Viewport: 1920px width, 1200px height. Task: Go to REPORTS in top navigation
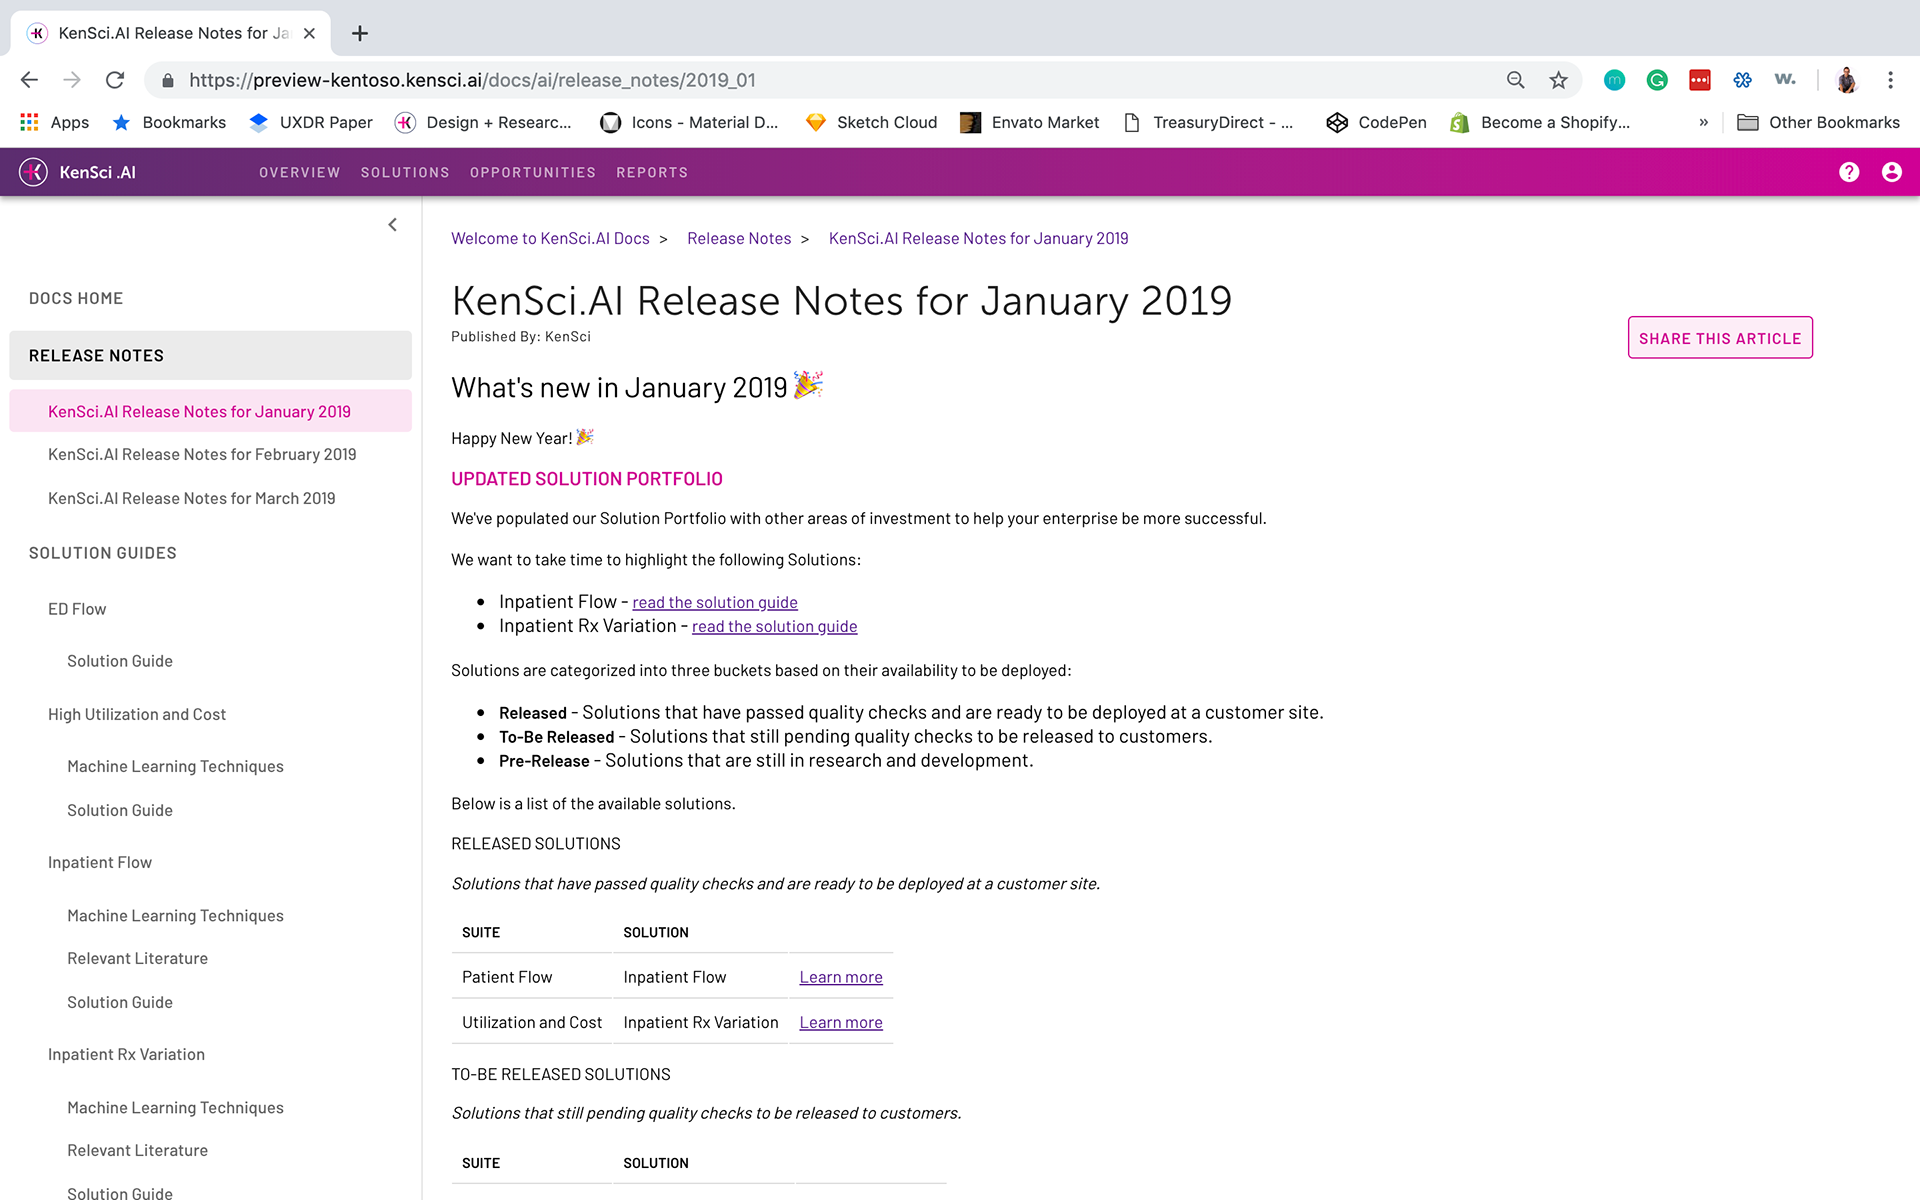[652, 172]
